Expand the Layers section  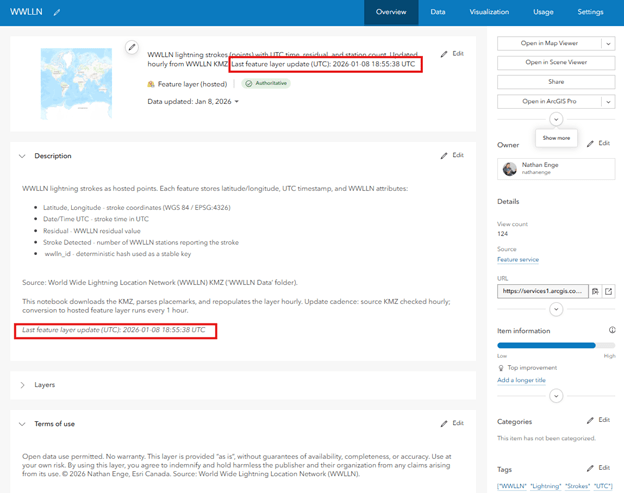pos(22,385)
